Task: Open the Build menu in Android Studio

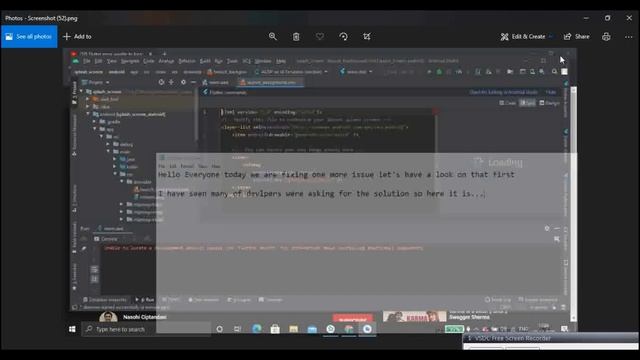Action: 205,61
